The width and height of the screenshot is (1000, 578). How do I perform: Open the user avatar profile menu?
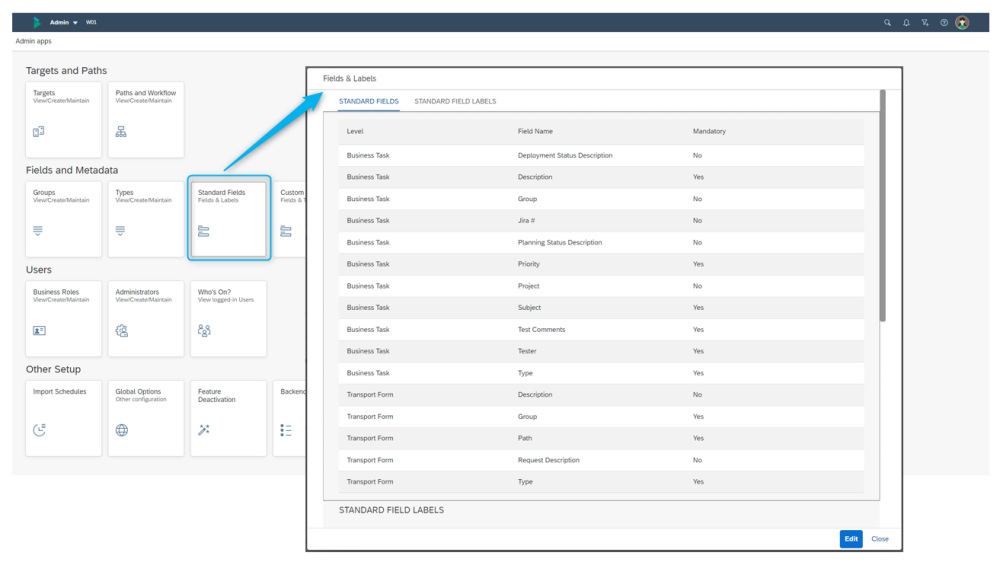962,22
